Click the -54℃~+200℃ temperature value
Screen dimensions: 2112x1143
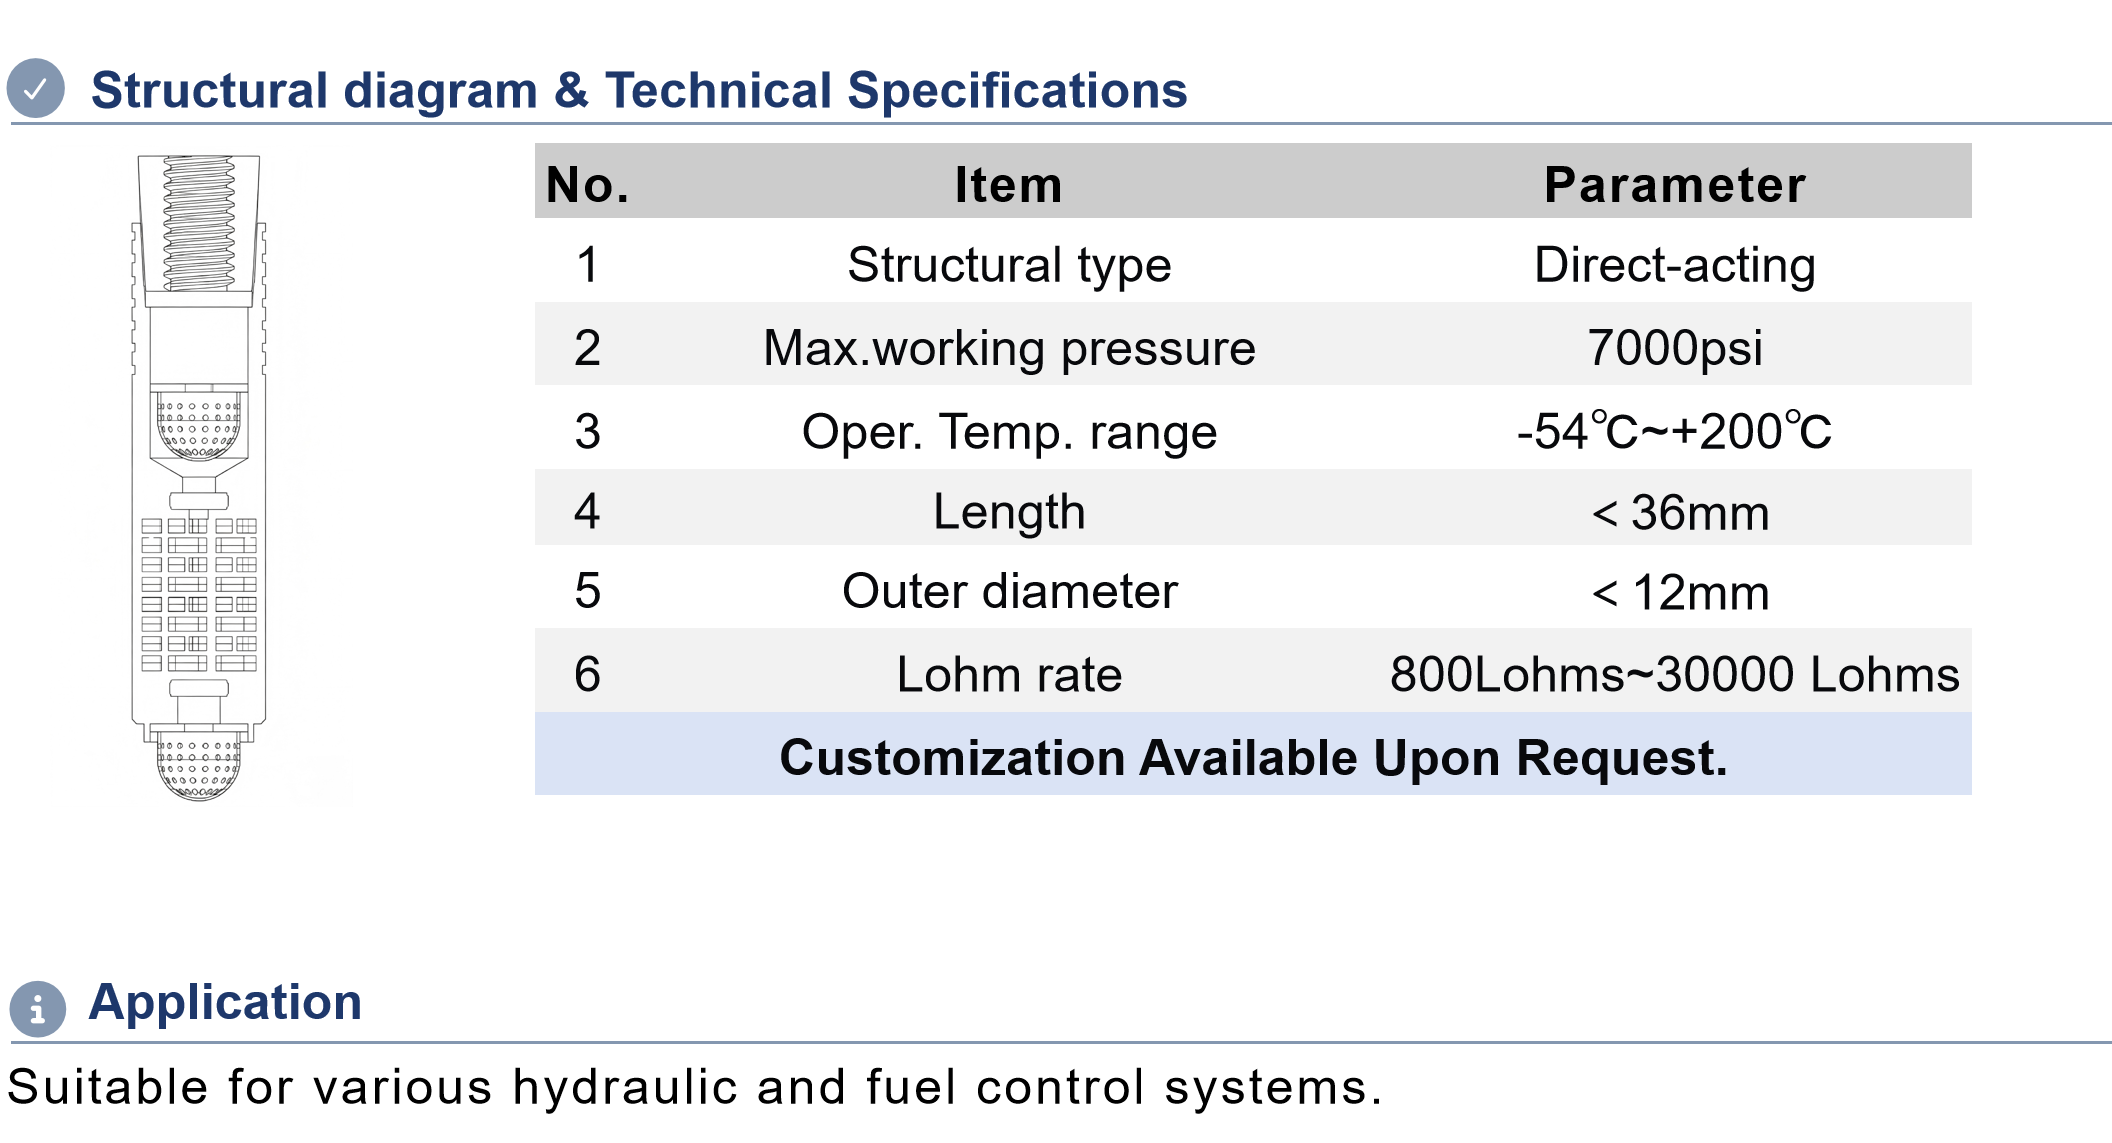click(1675, 432)
